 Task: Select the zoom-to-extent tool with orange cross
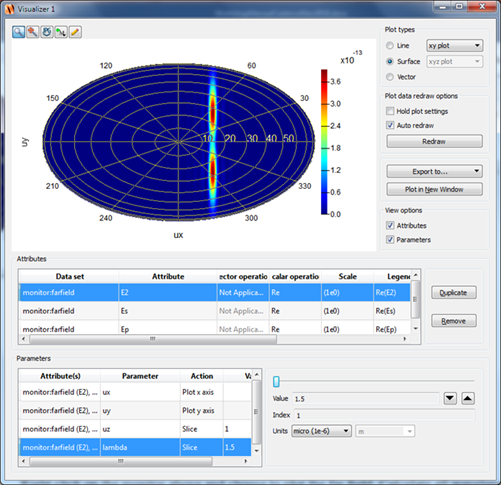coord(33,32)
